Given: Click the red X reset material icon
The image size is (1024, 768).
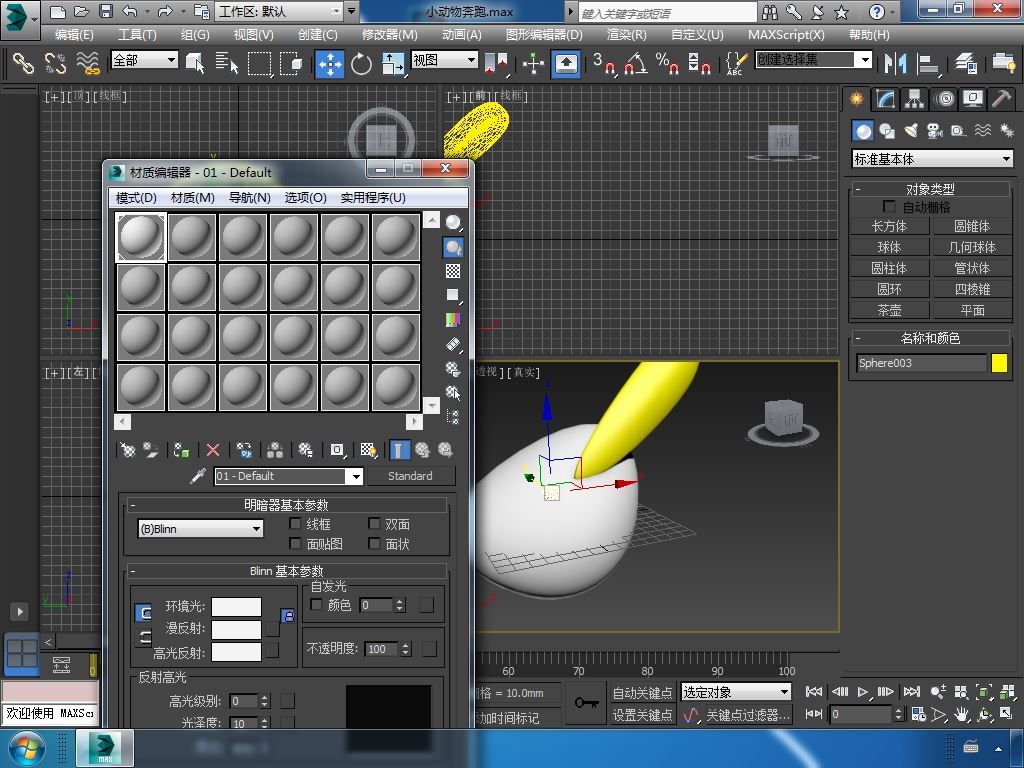Looking at the screenshot, I should pos(213,451).
